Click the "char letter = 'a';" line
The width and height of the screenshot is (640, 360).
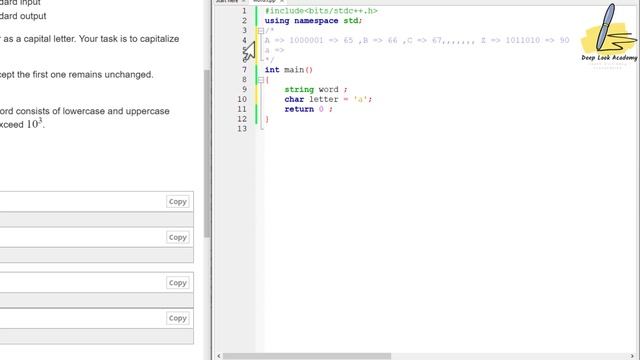[x=328, y=99]
